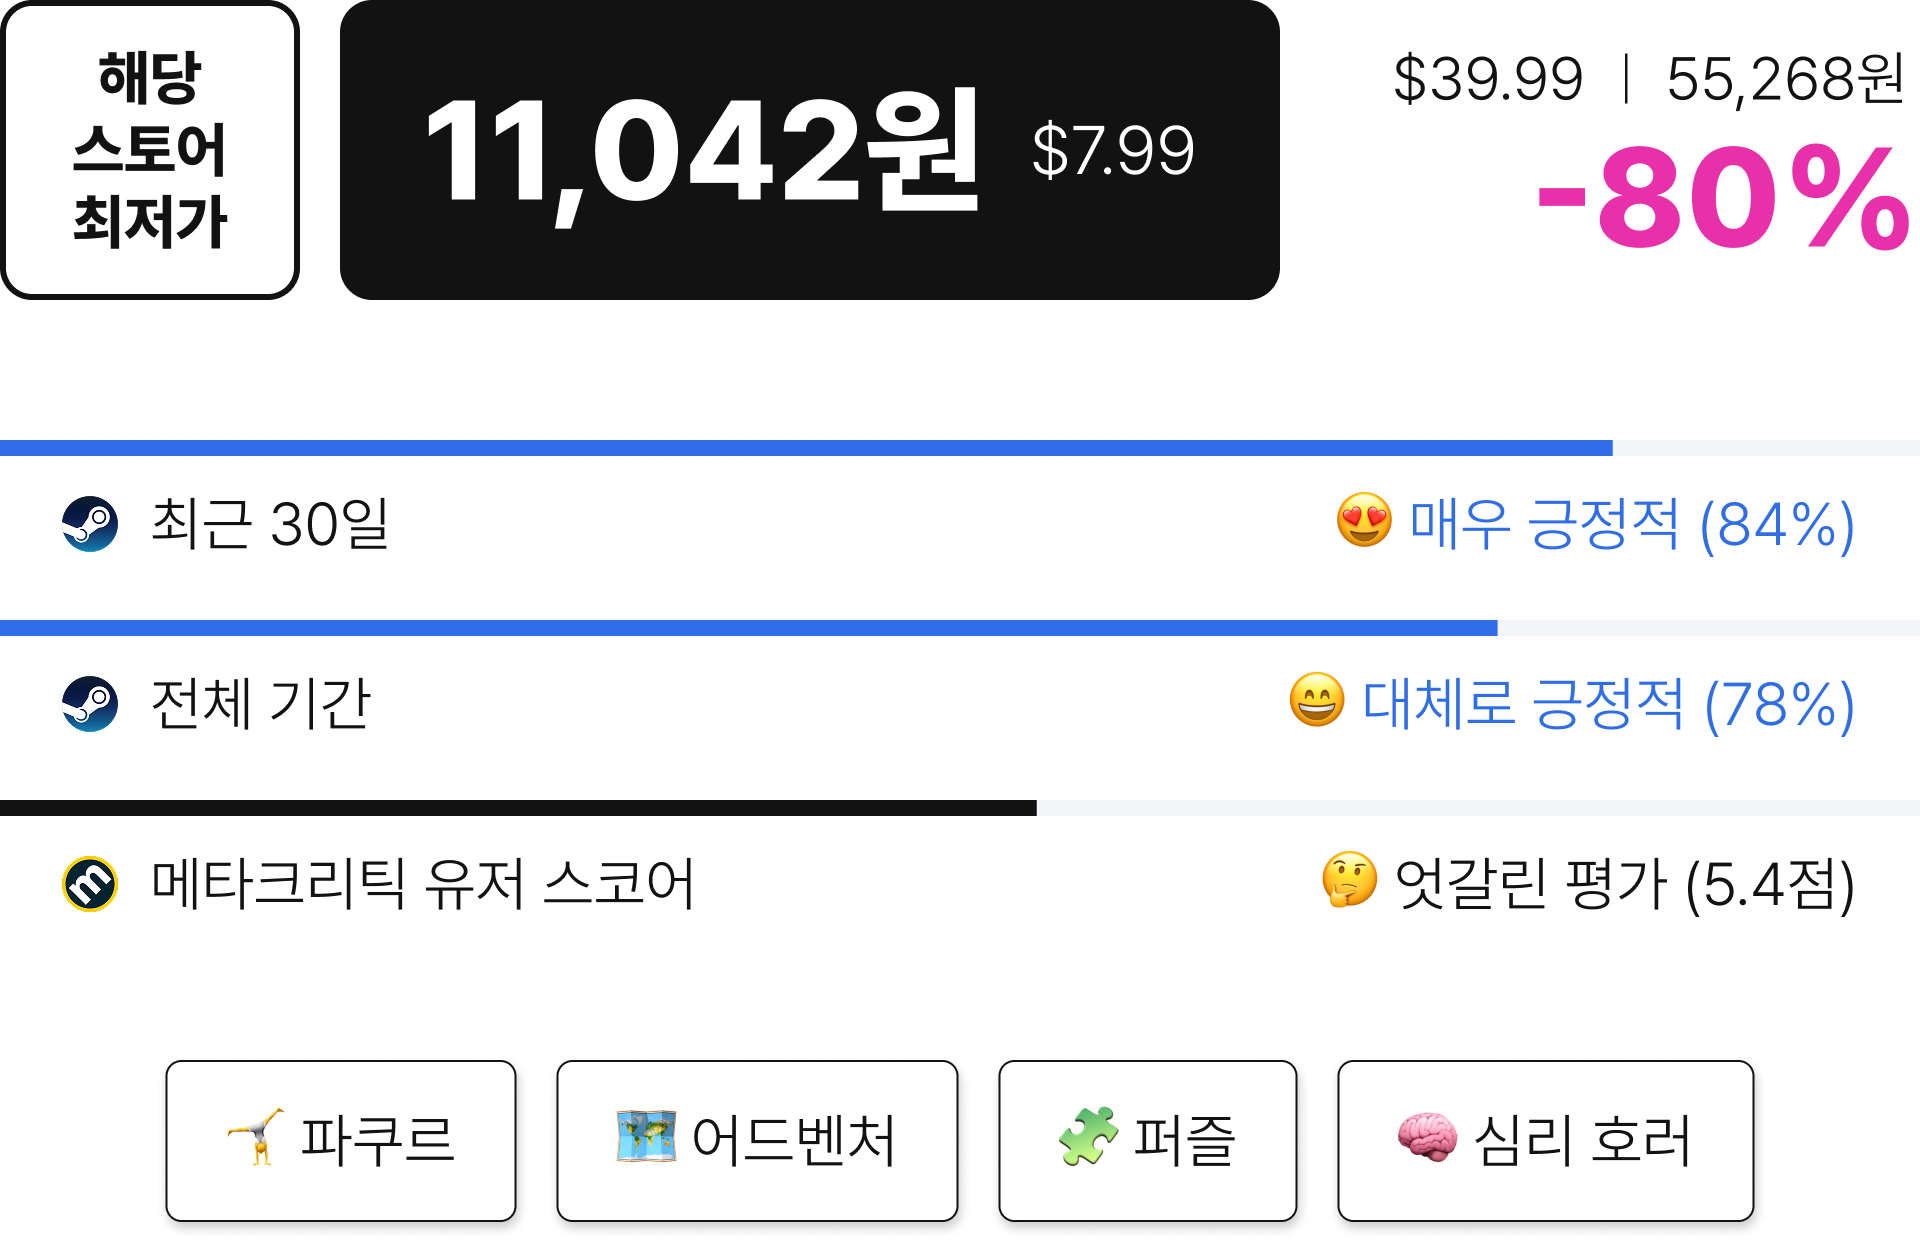
Task: Click the puzzle piece emoji in 퍼즐 tag
Action: 1088,1137
